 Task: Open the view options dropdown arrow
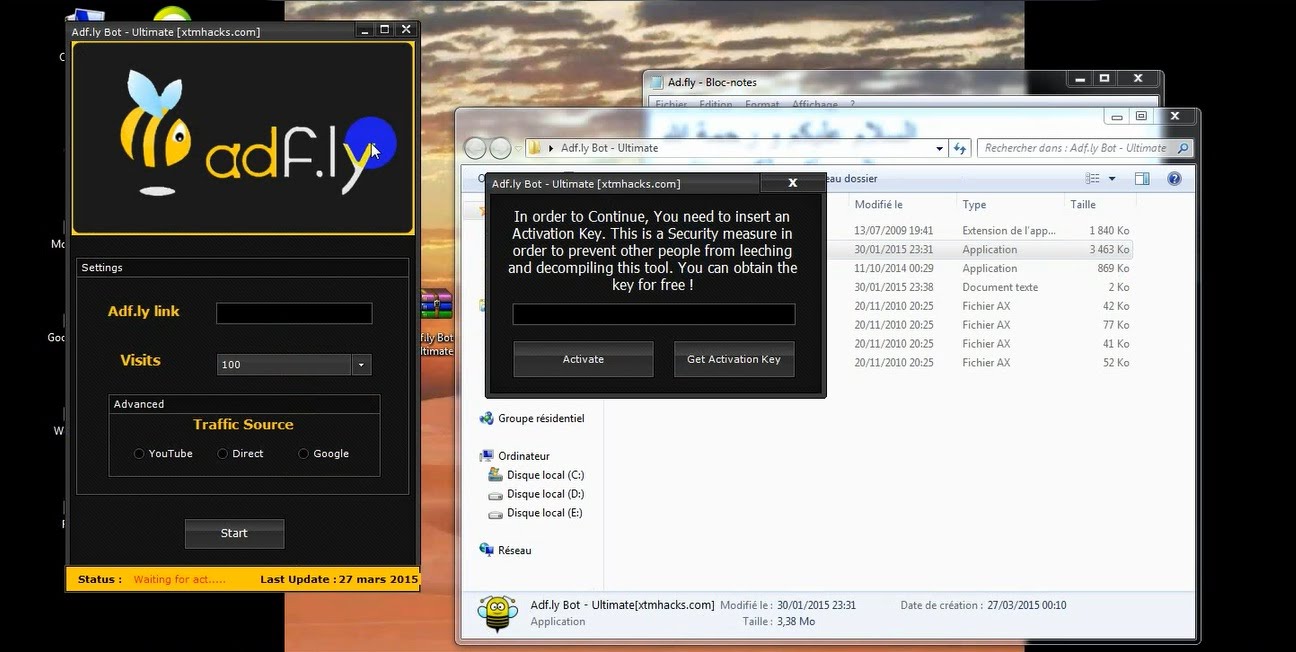pyautogui.click(x=1112, y=179)
